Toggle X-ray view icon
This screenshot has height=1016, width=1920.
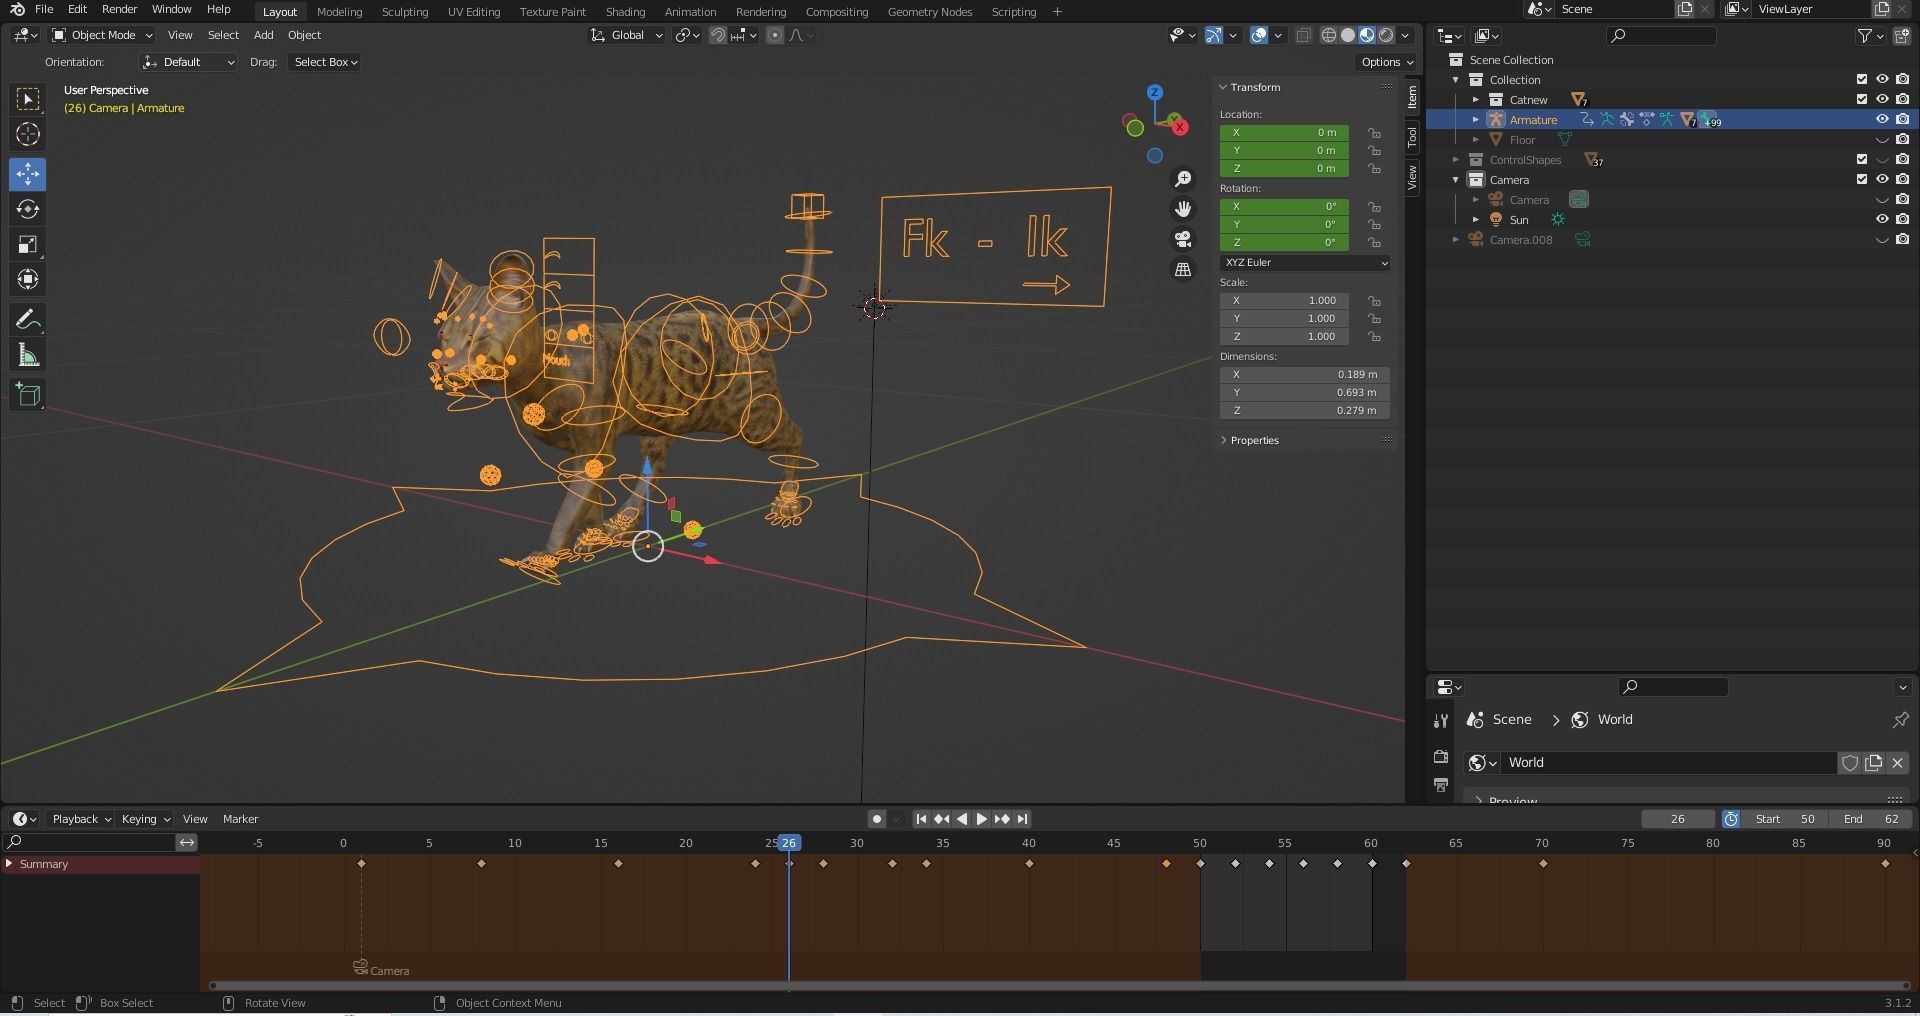point(1303,35)
